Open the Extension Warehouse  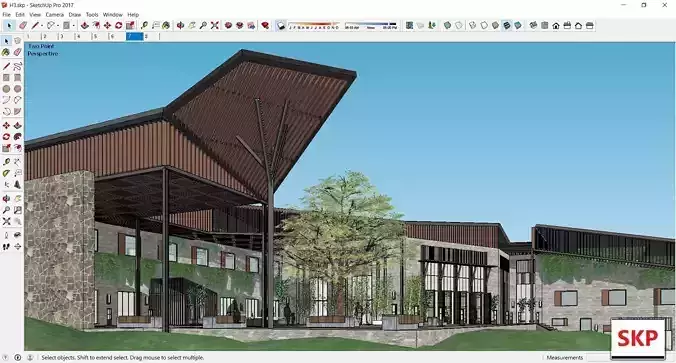240,26
